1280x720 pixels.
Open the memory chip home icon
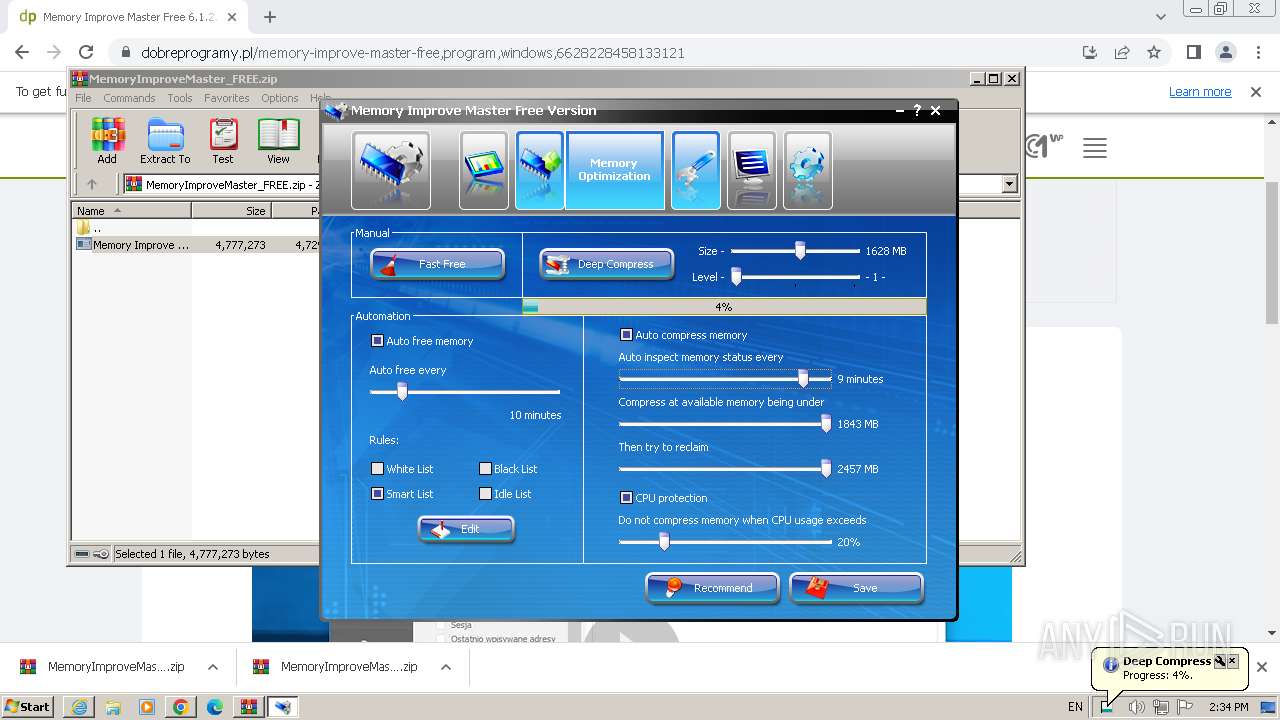(x=391, y=170)
